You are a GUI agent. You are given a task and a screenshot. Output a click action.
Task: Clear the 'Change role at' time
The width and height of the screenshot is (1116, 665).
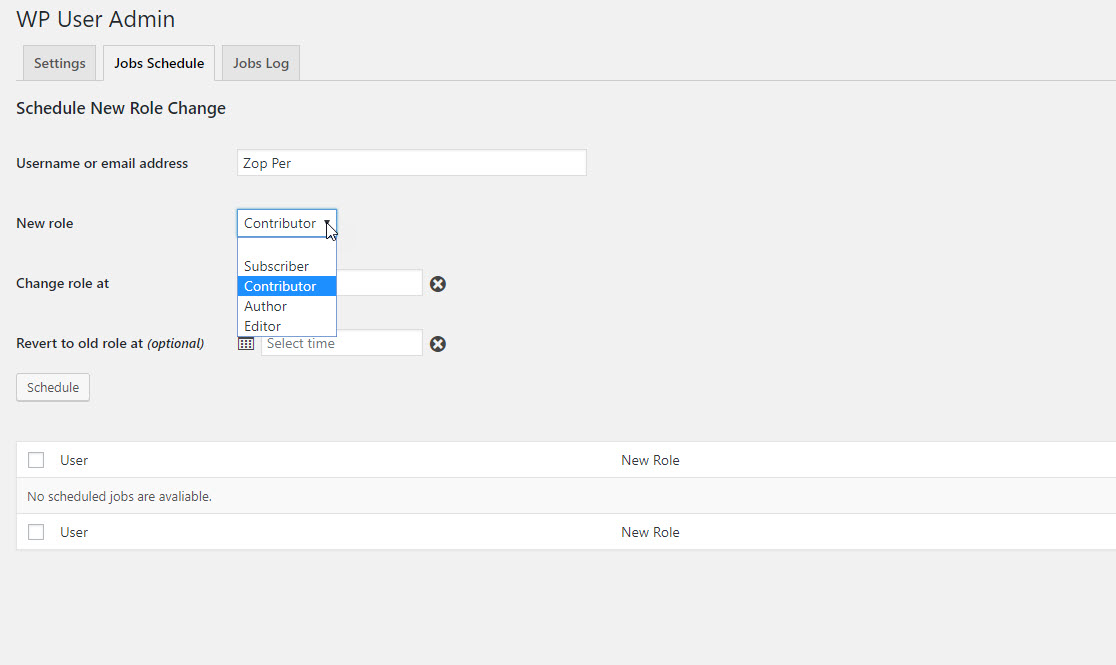pos(438,284)
